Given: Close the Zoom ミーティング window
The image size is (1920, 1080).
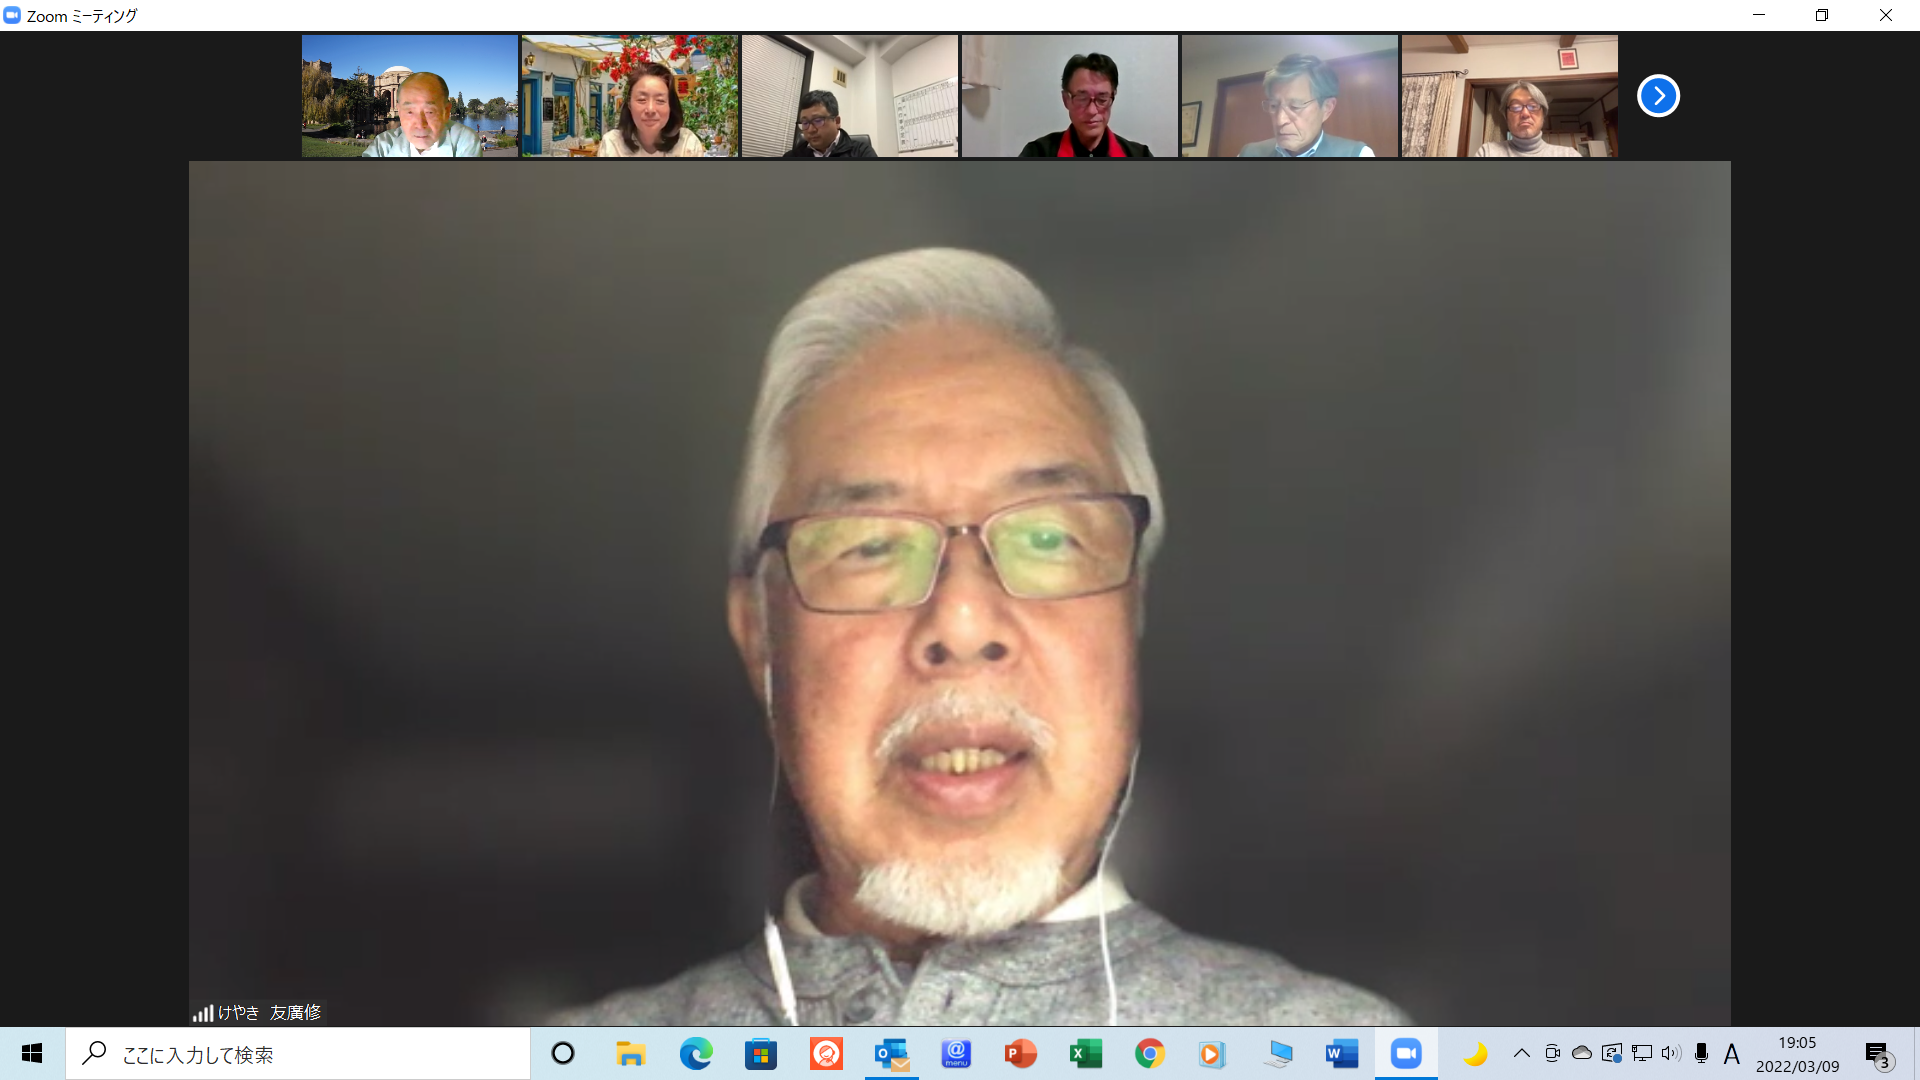Looking at the screenshot, I should tap(1886, 15).
